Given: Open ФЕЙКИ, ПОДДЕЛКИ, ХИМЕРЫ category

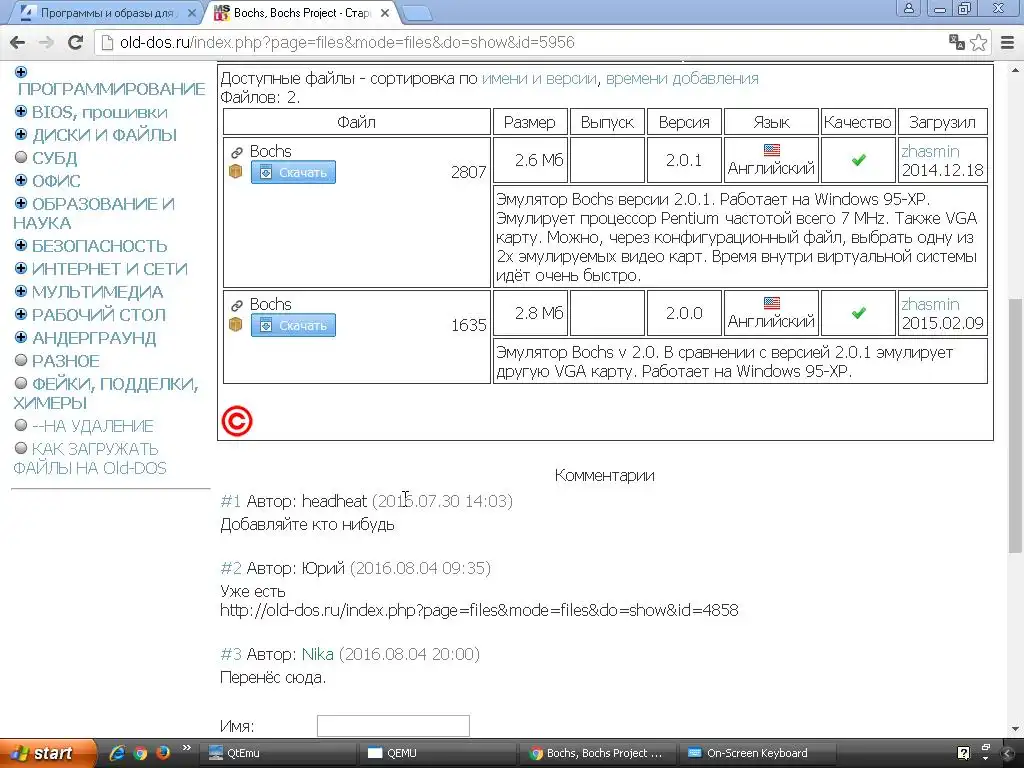Looking at the screenshot, I should tap(106, 393).
